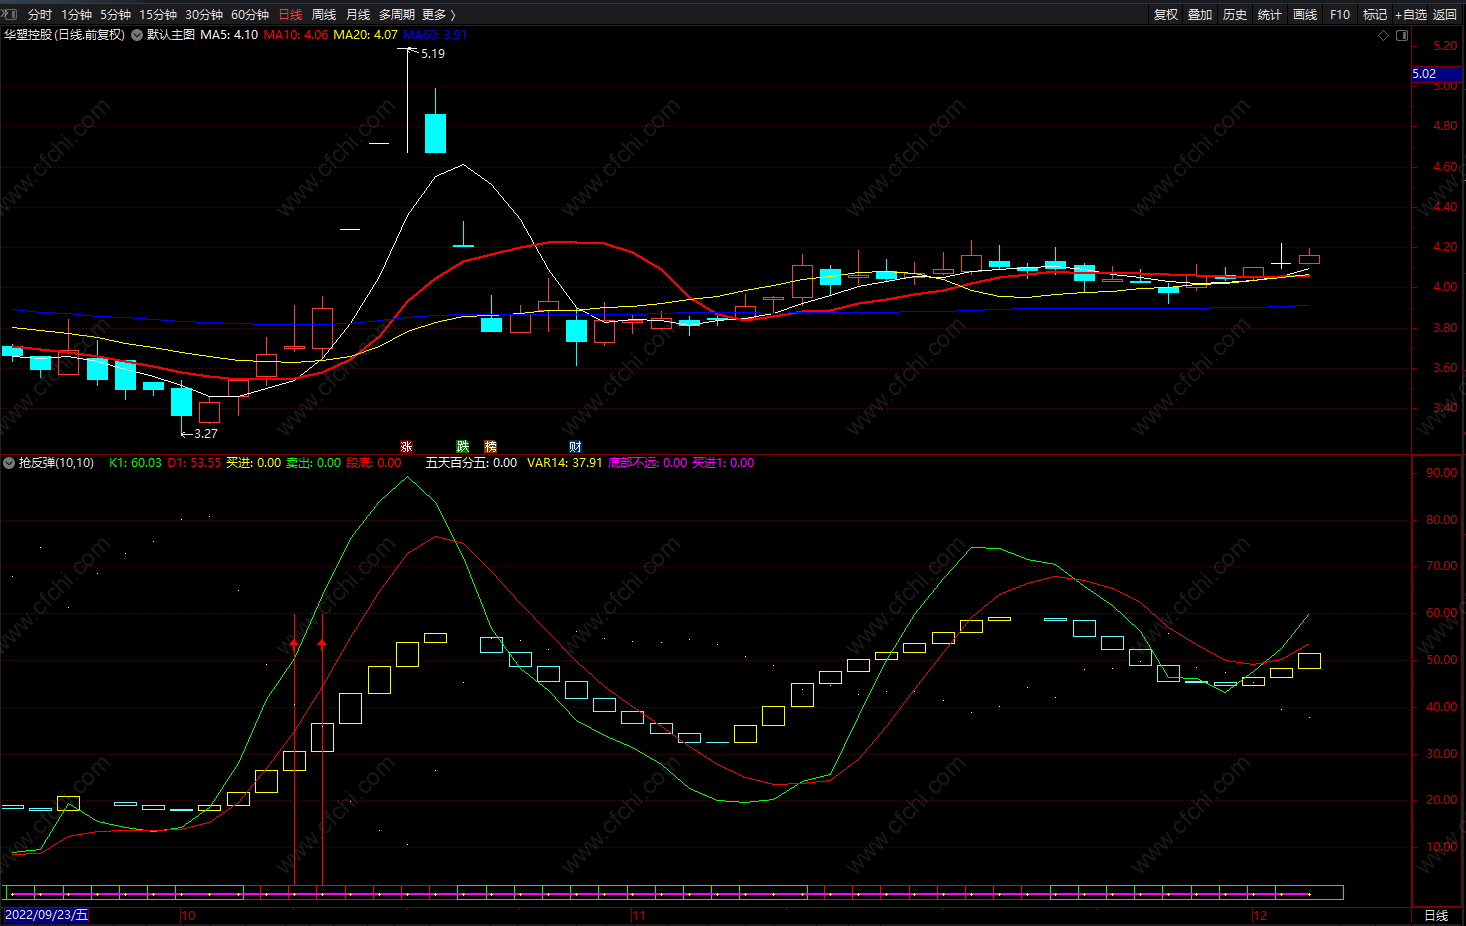Open the F10 company info page
This screenshot has width=1466, height=926.
click(1340, 14)
